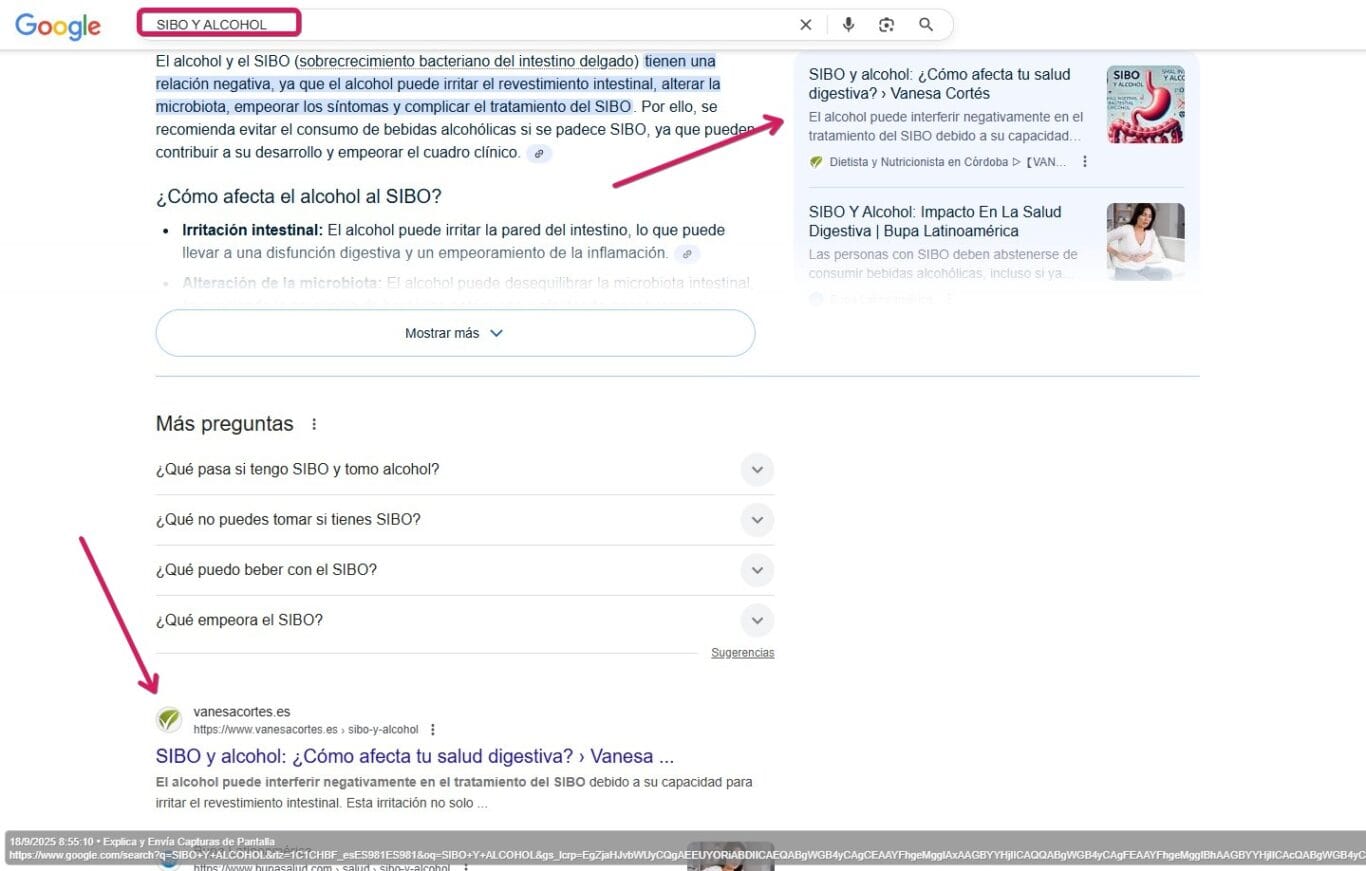Click the vanesacortes.es green leaf favicon

170,720
